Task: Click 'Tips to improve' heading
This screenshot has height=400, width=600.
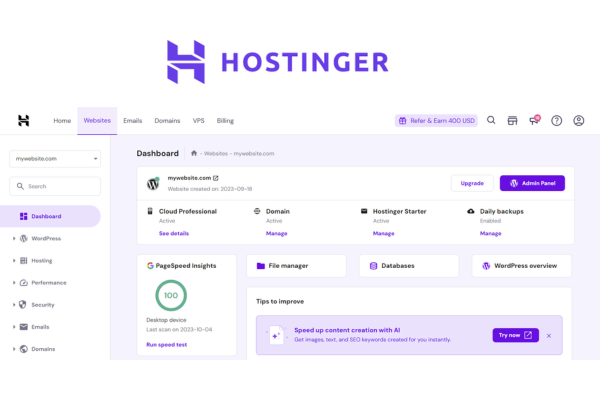Action: pos(280,302)
